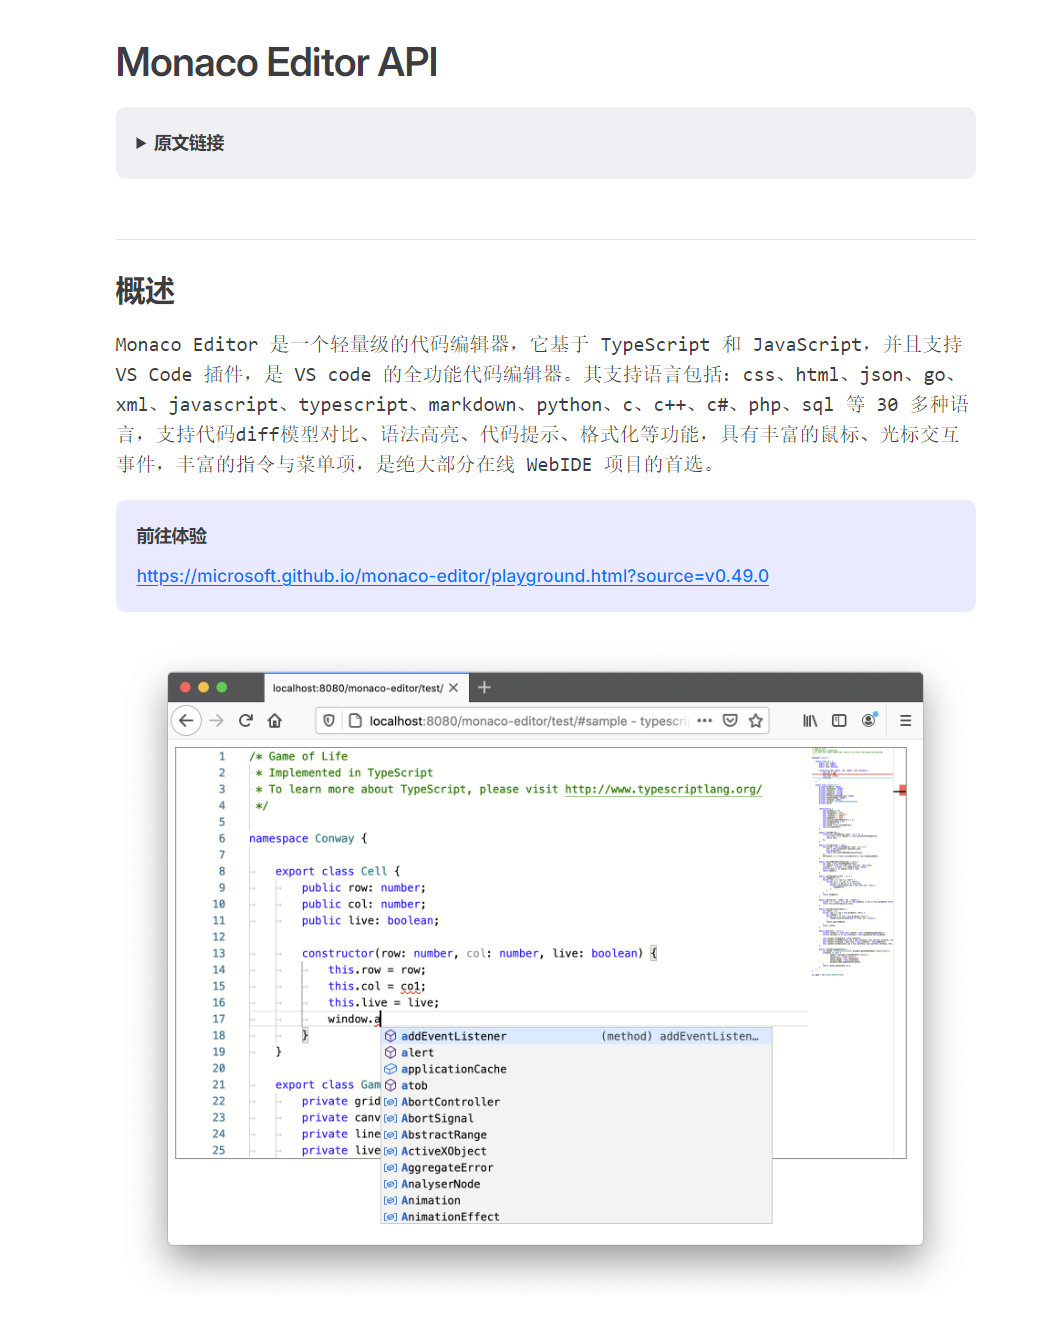This screenshot has width=1053, height=1333.
Task: Click the library bookshelf icon
Action: (x=810, y=720)
